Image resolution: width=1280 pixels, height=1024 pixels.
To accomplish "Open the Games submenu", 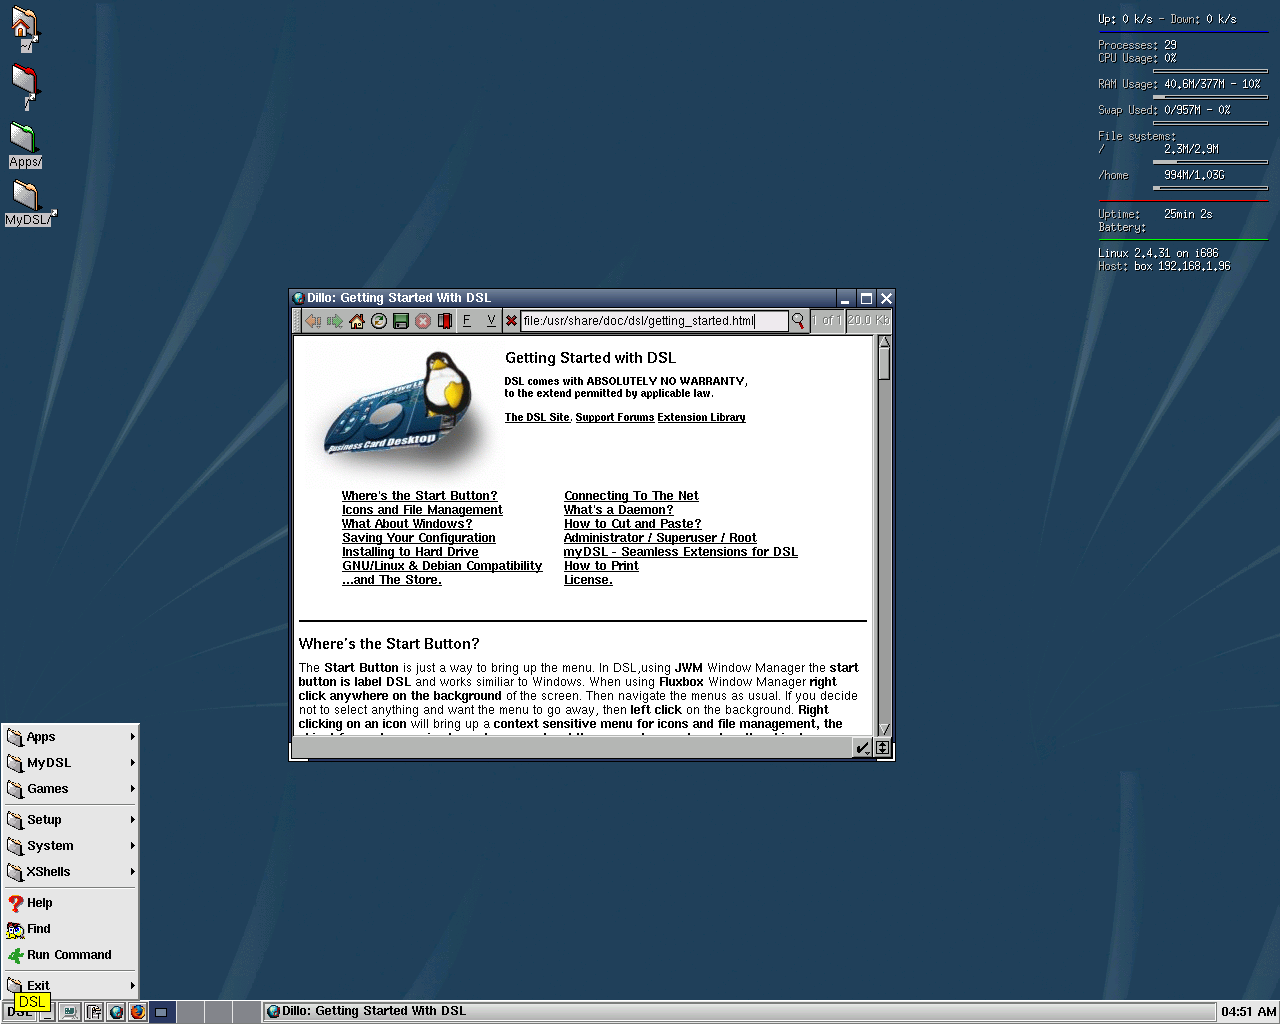I will click(x=70, y=789).
